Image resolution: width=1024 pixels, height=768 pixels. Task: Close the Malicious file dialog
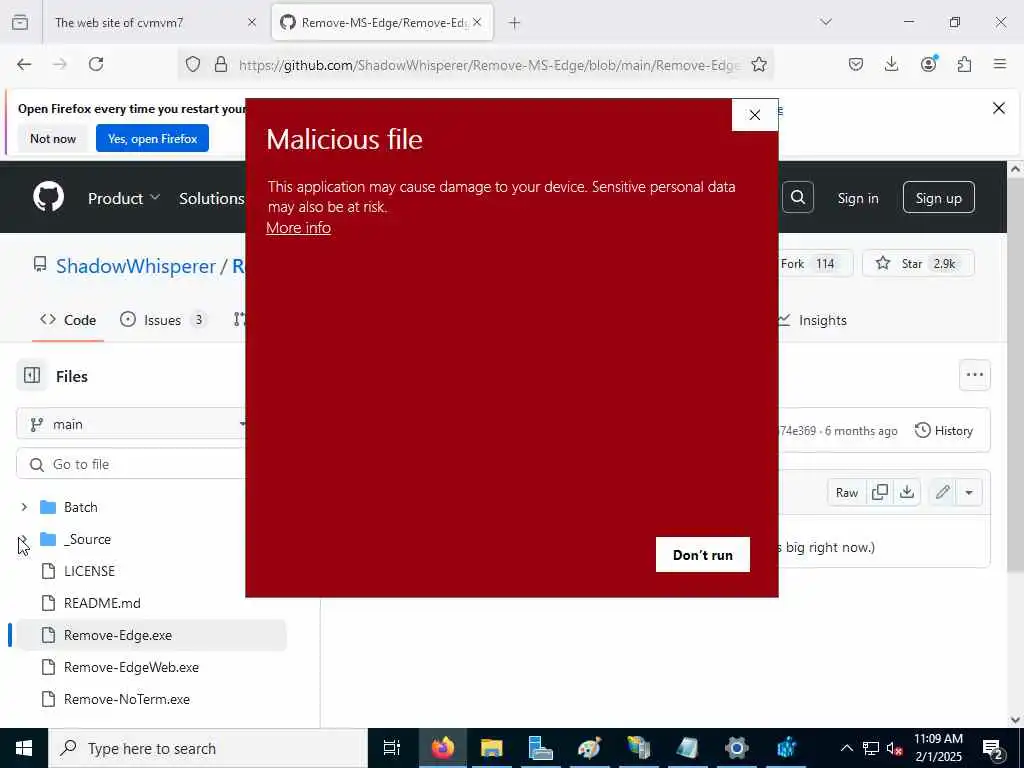754,115
